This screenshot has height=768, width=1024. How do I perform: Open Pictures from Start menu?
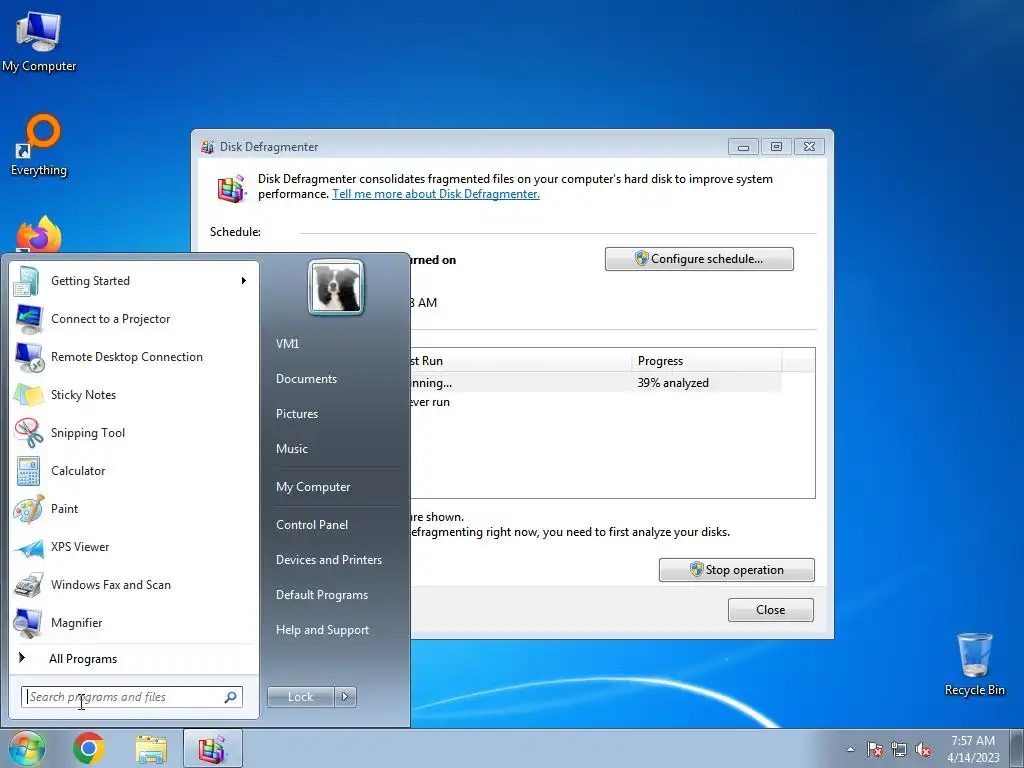(x=297, y=413)
